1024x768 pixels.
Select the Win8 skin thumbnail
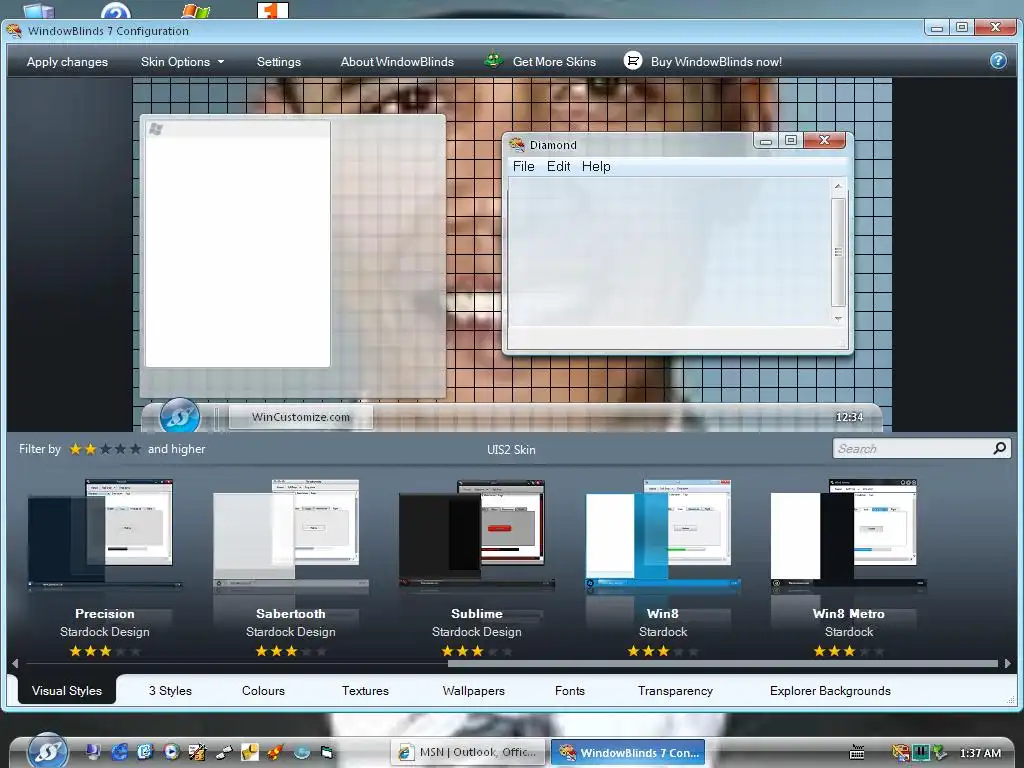[x=663, y=535]
